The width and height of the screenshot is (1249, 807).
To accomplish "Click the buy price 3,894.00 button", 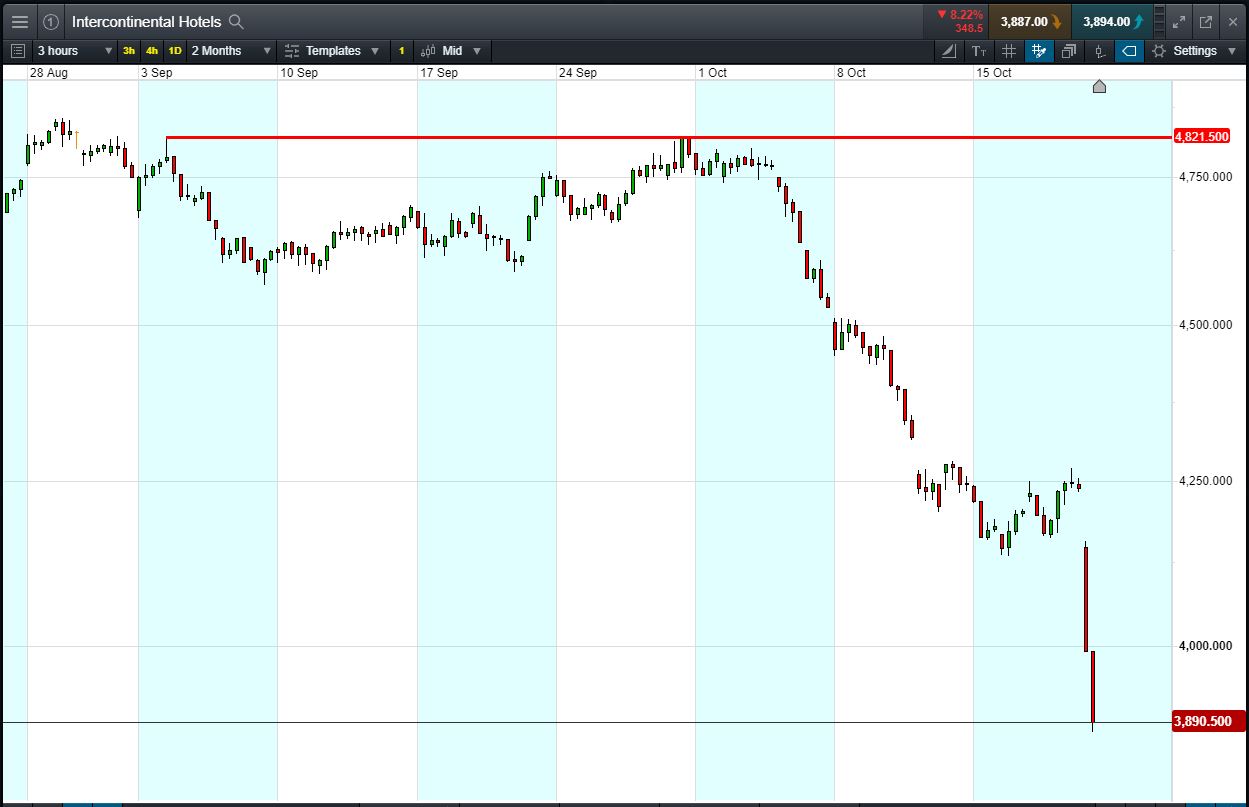I will [1112, 21].
